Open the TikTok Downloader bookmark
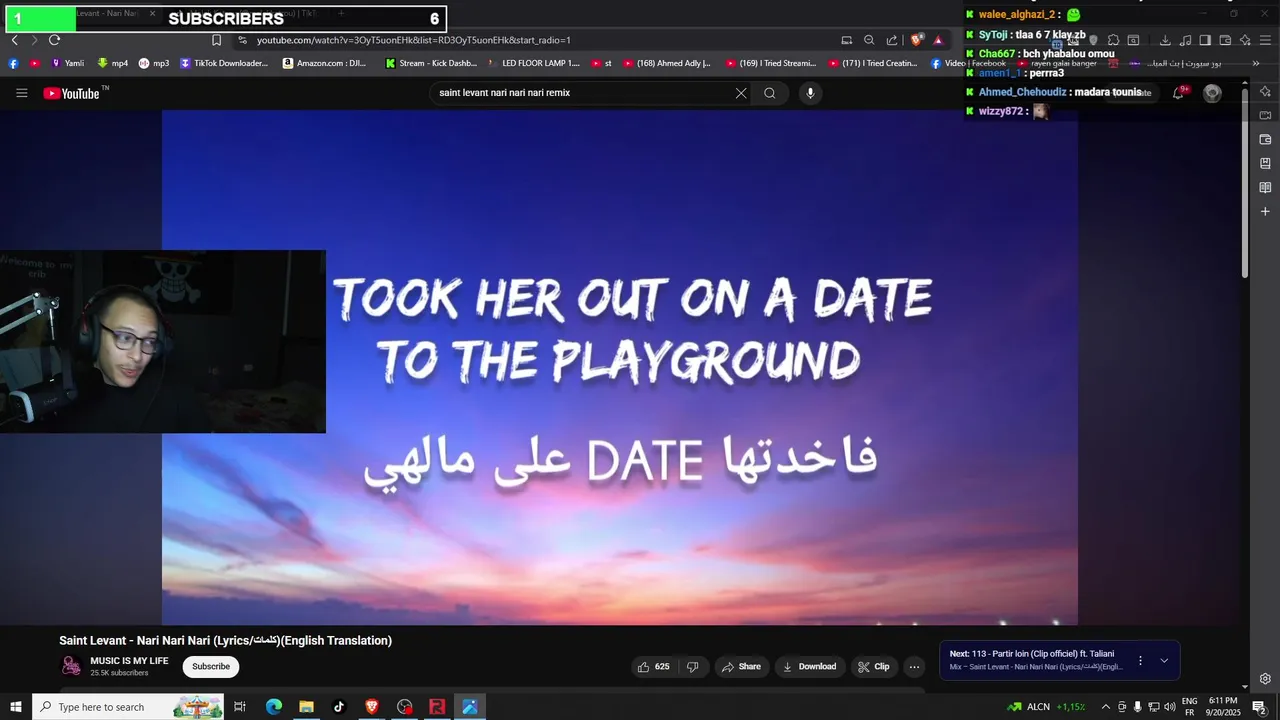The height and width of the screenshot is (720, 1280). pos(224,63)
